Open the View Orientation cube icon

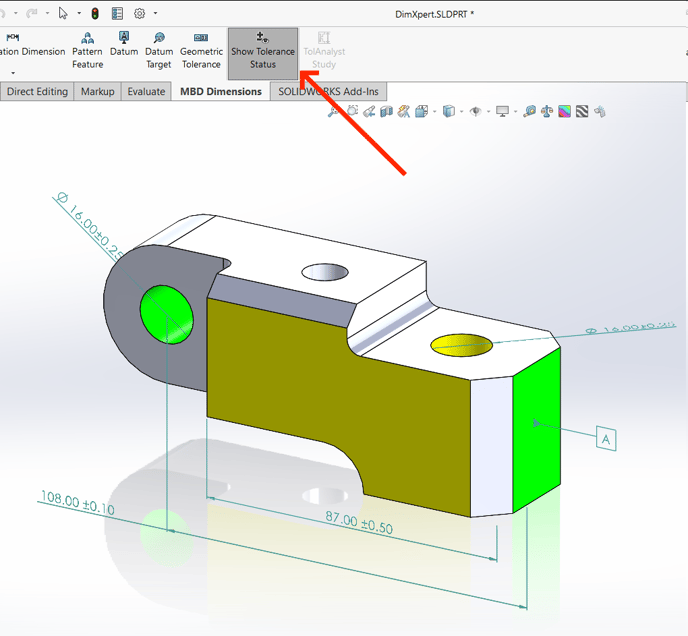click(422, 111)
